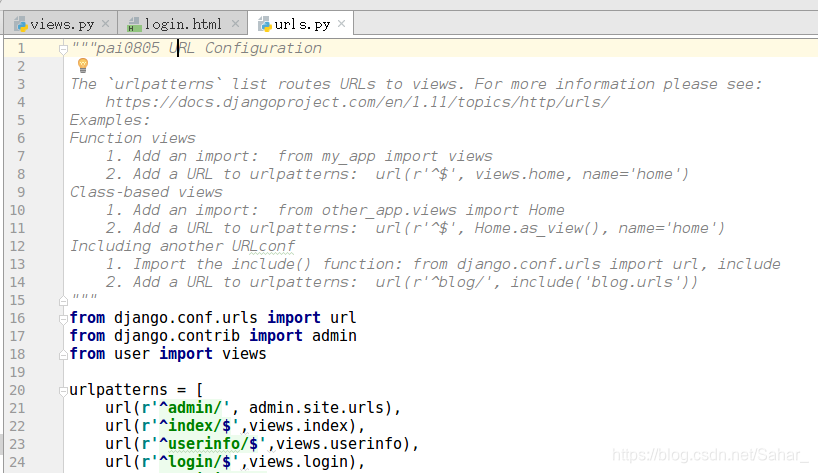Click line number 1 in the gutter
Image resolution: width=818 pixels, height=473 pixels.
pyautogui.click(x=21, y=48)
